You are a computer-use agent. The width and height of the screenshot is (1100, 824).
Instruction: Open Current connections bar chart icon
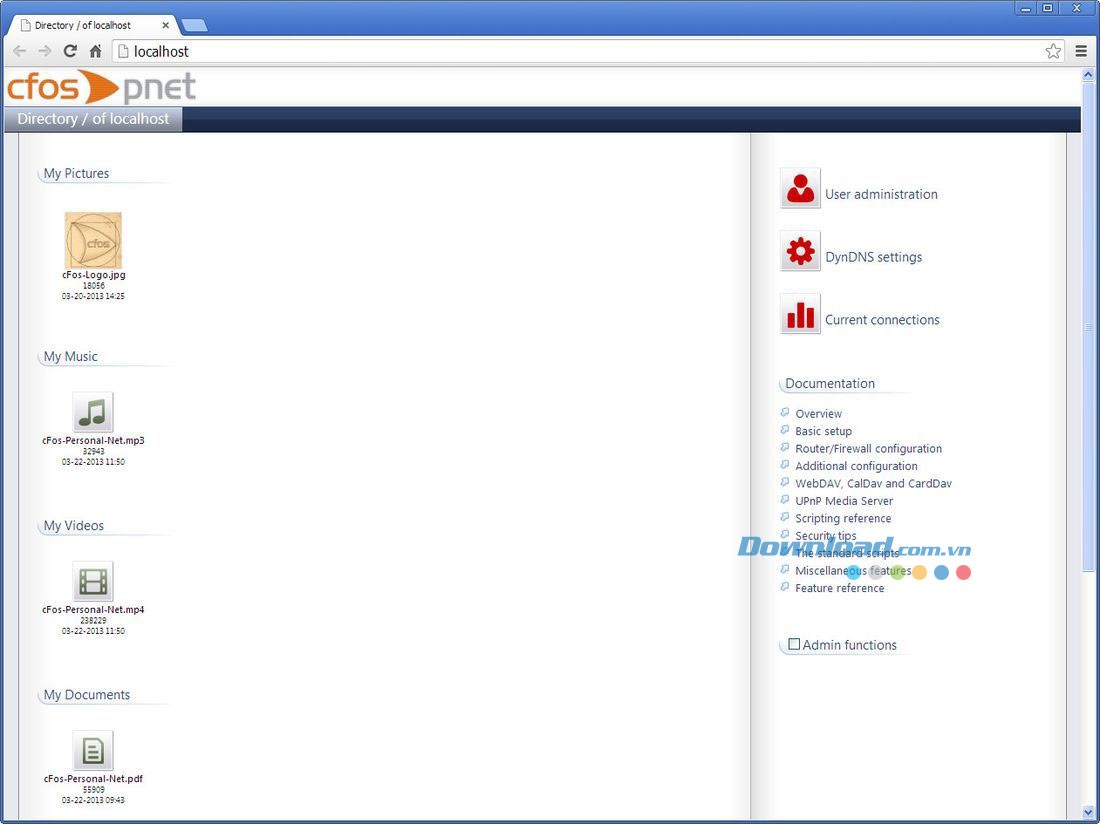tap(800, 314)
